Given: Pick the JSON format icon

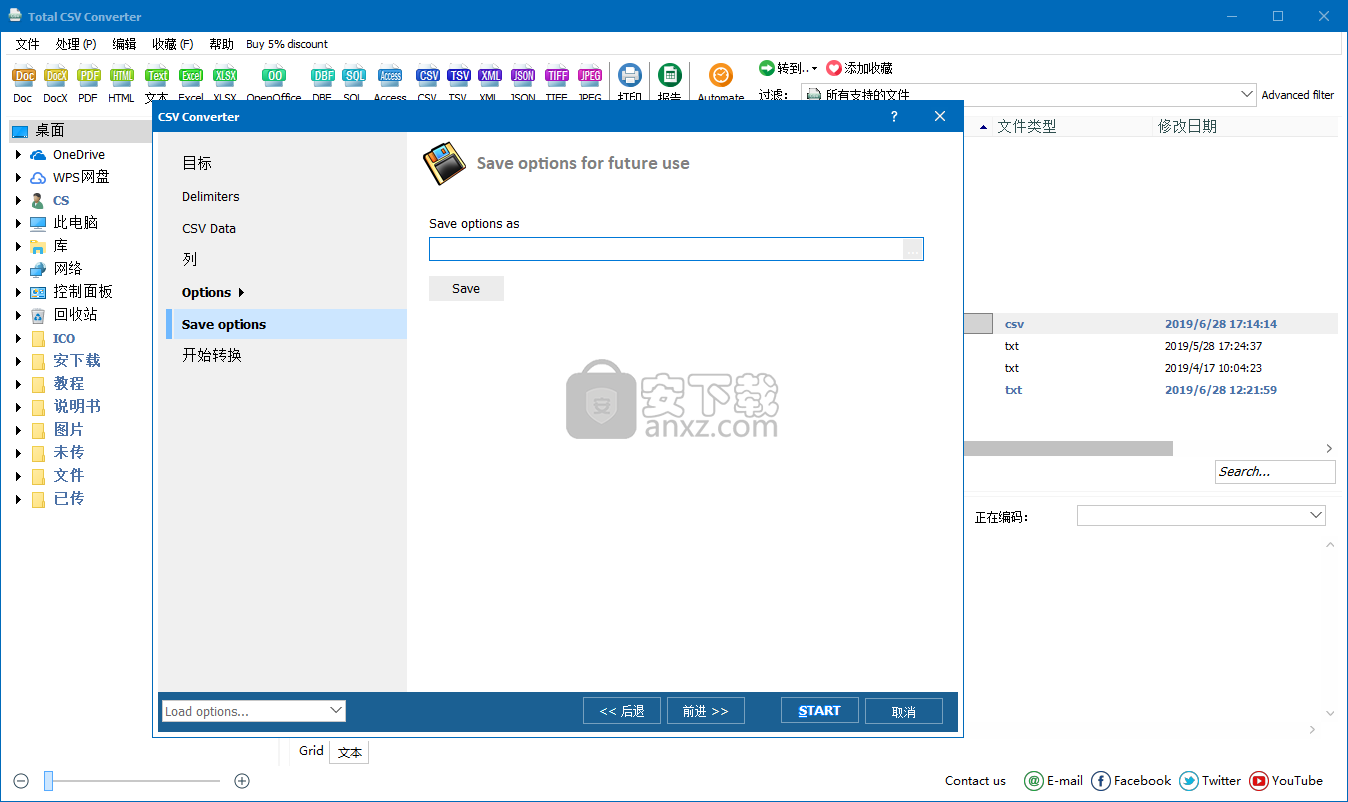Looking at the screenshot, I should [523, 75].
